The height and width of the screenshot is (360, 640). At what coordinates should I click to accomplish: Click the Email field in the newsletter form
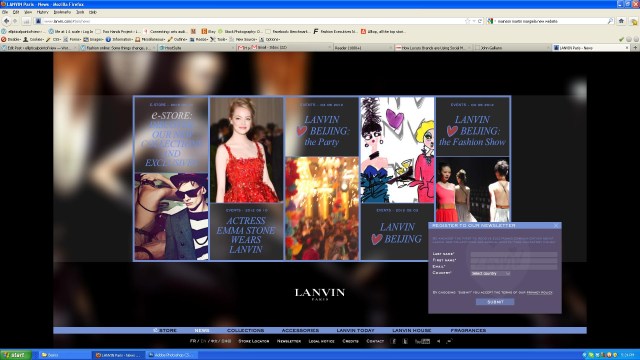[x=513, y=267]
